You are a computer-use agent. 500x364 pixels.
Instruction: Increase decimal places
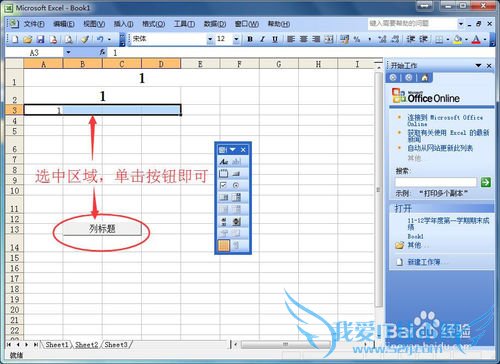382,39
